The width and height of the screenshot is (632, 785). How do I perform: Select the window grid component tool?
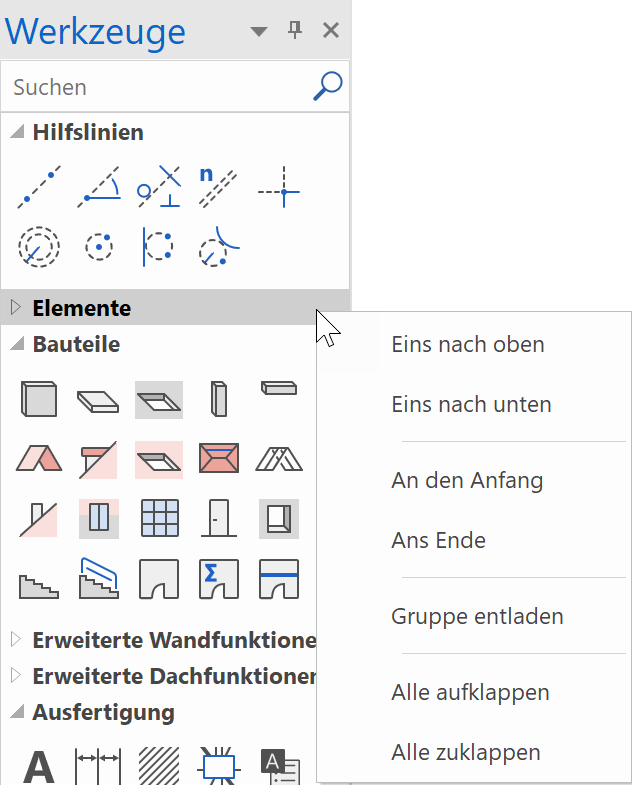click(159, 518)
